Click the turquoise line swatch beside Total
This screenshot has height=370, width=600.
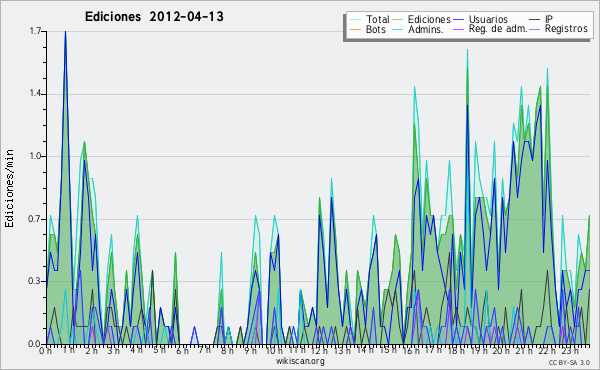tap(356, 20)
